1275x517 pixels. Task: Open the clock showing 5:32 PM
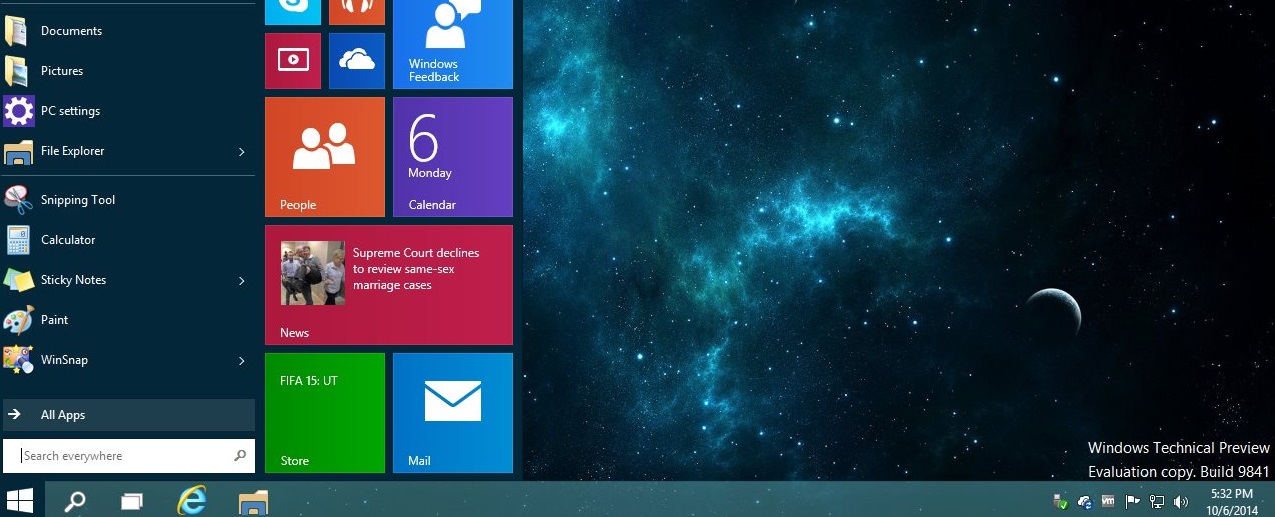(x=1232, y=502)
